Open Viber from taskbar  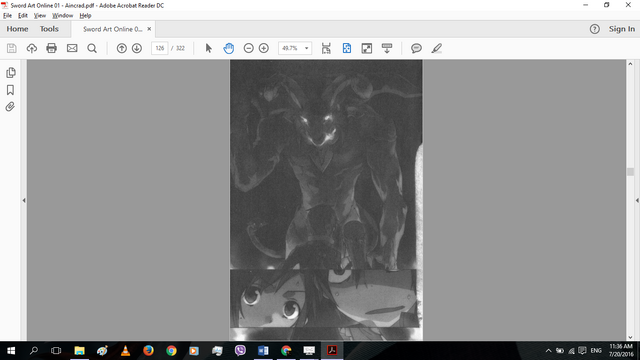coord(240,351)
